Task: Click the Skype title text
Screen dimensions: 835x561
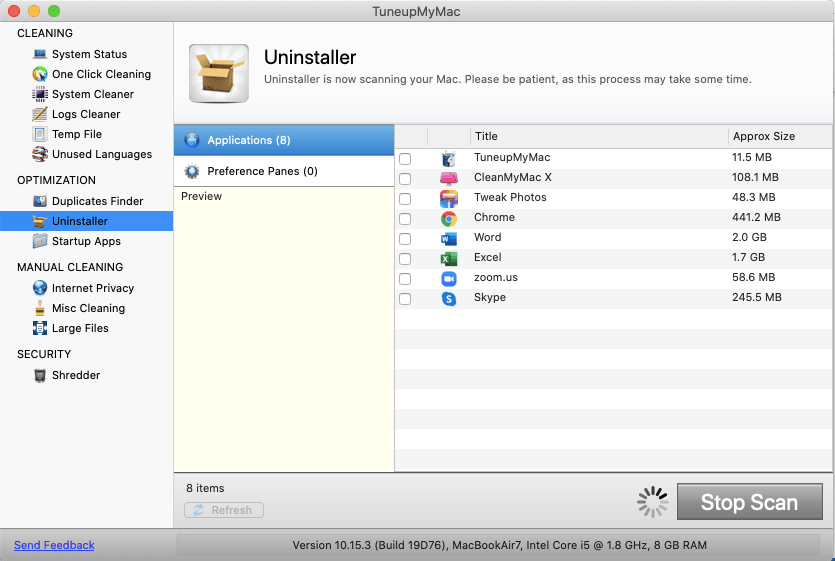Action: [490, 297]
